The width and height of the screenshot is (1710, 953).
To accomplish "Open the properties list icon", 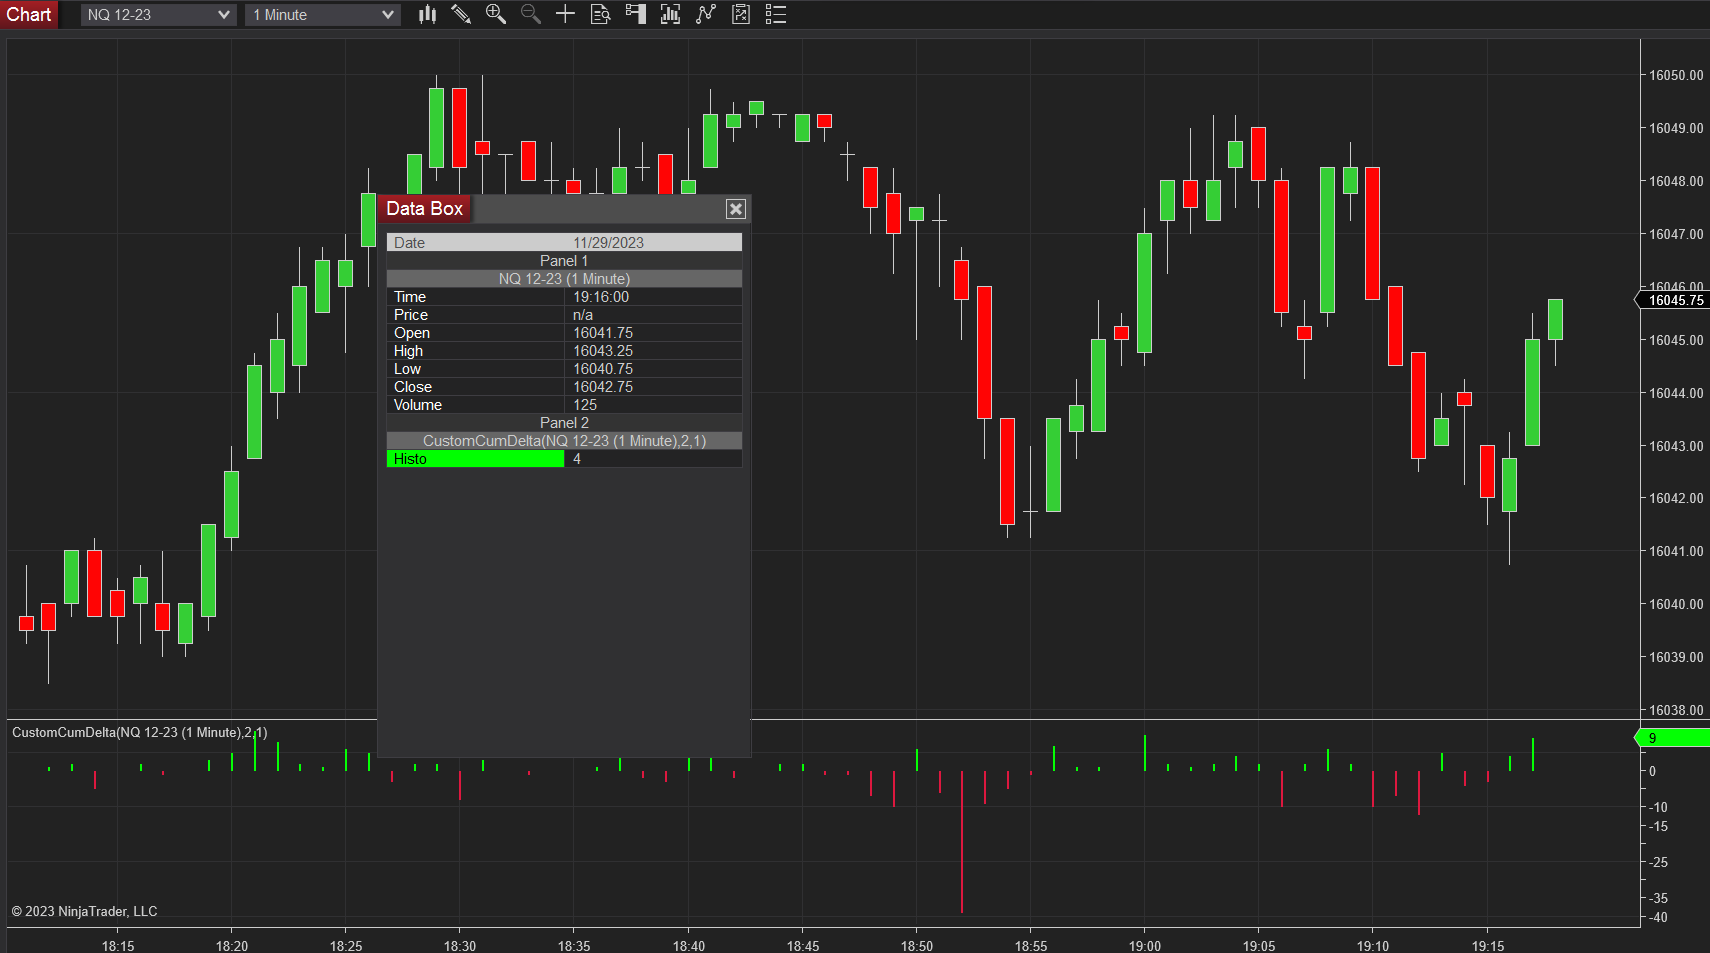I will click(776, 14).
